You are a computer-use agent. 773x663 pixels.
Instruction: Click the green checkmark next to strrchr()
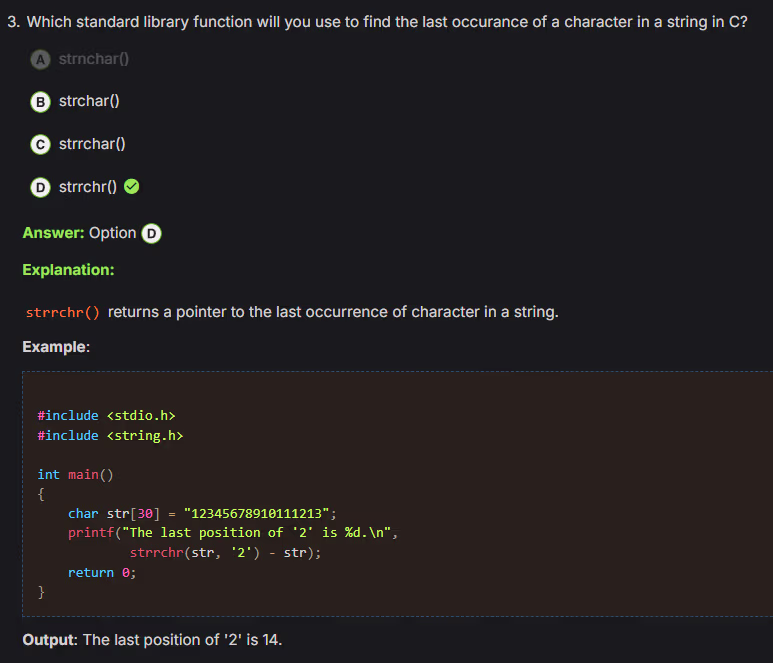[x=132, y=186]
